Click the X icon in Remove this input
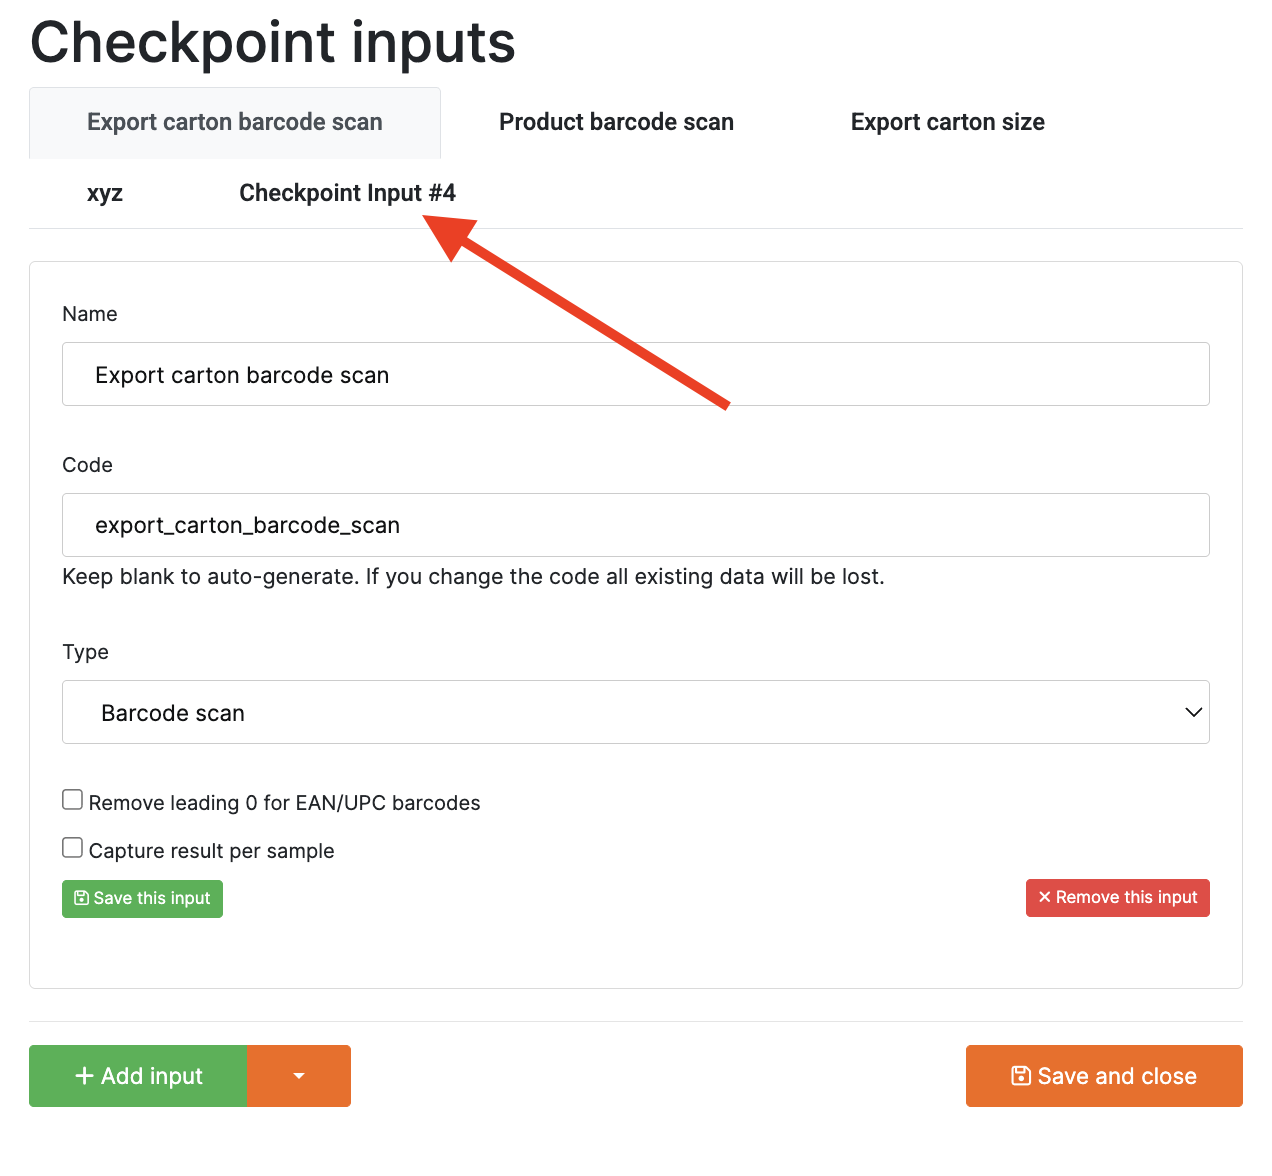The image size is (1272, 1176). pos(1044,897)
